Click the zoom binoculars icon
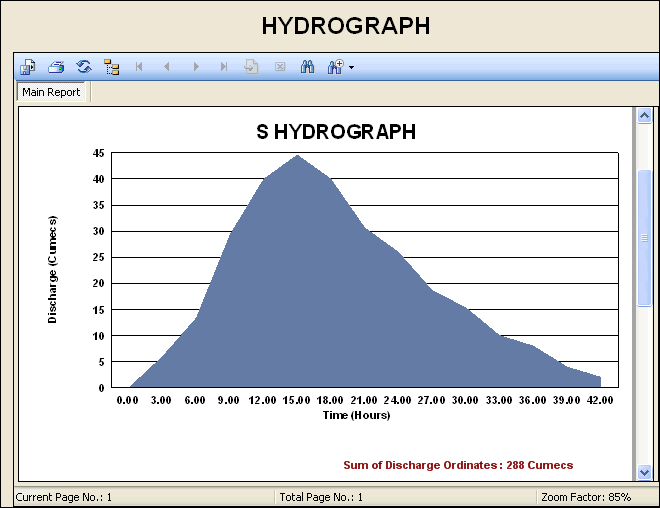 point(335,67)
